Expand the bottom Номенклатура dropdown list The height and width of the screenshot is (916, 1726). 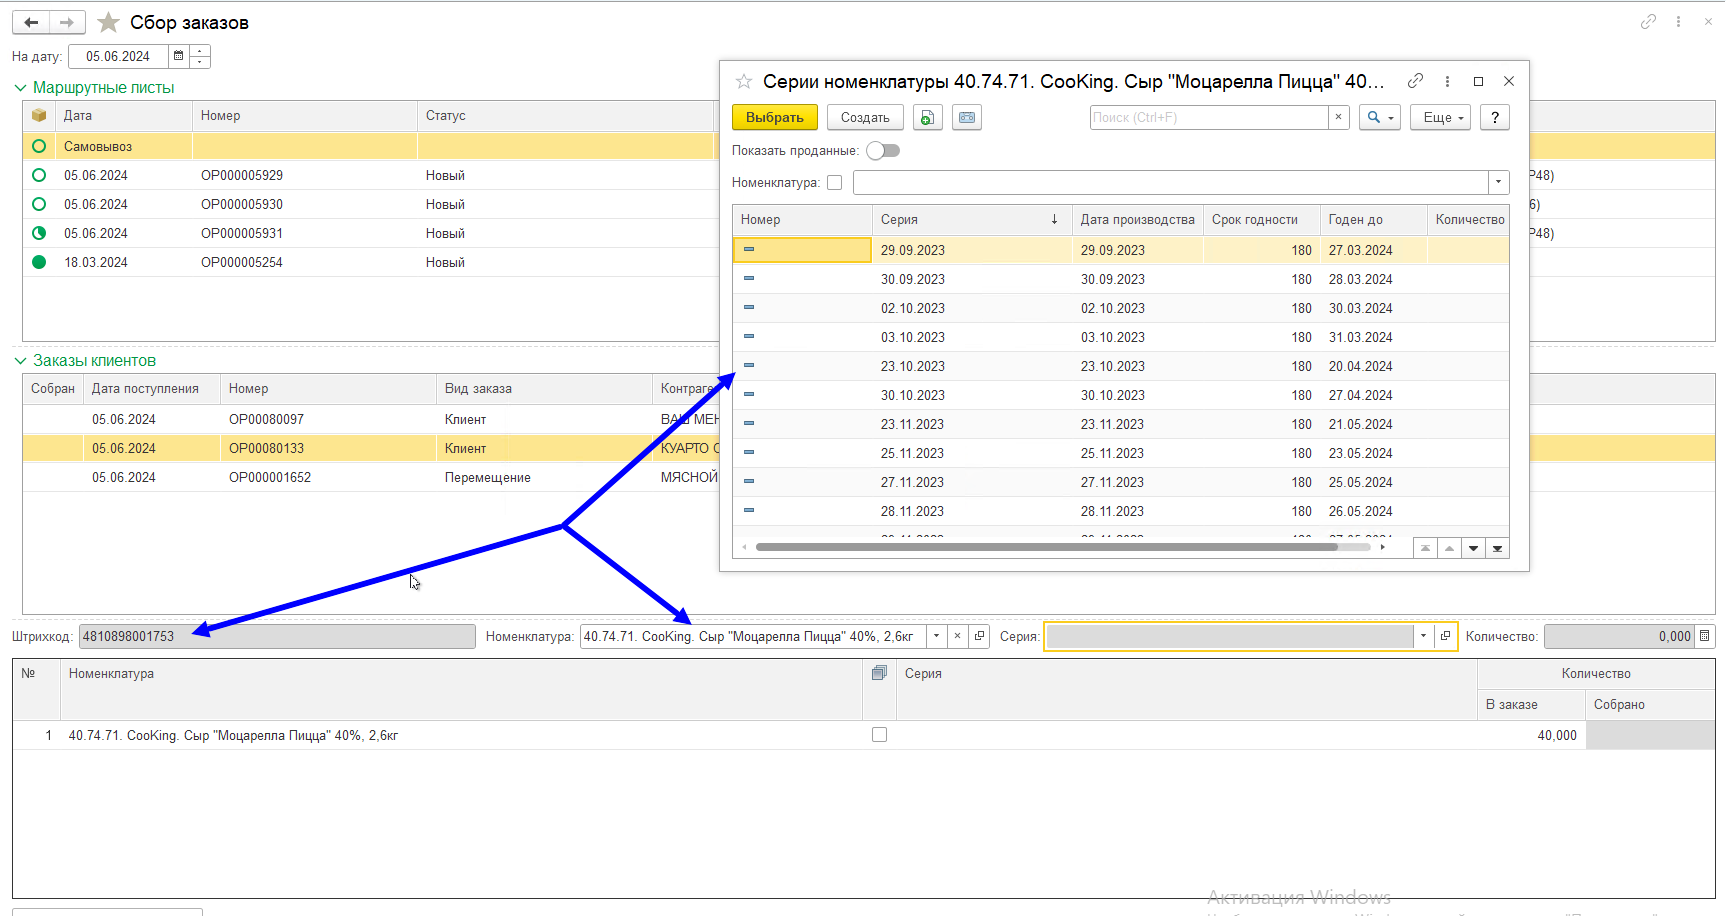(x=936, y=636)
